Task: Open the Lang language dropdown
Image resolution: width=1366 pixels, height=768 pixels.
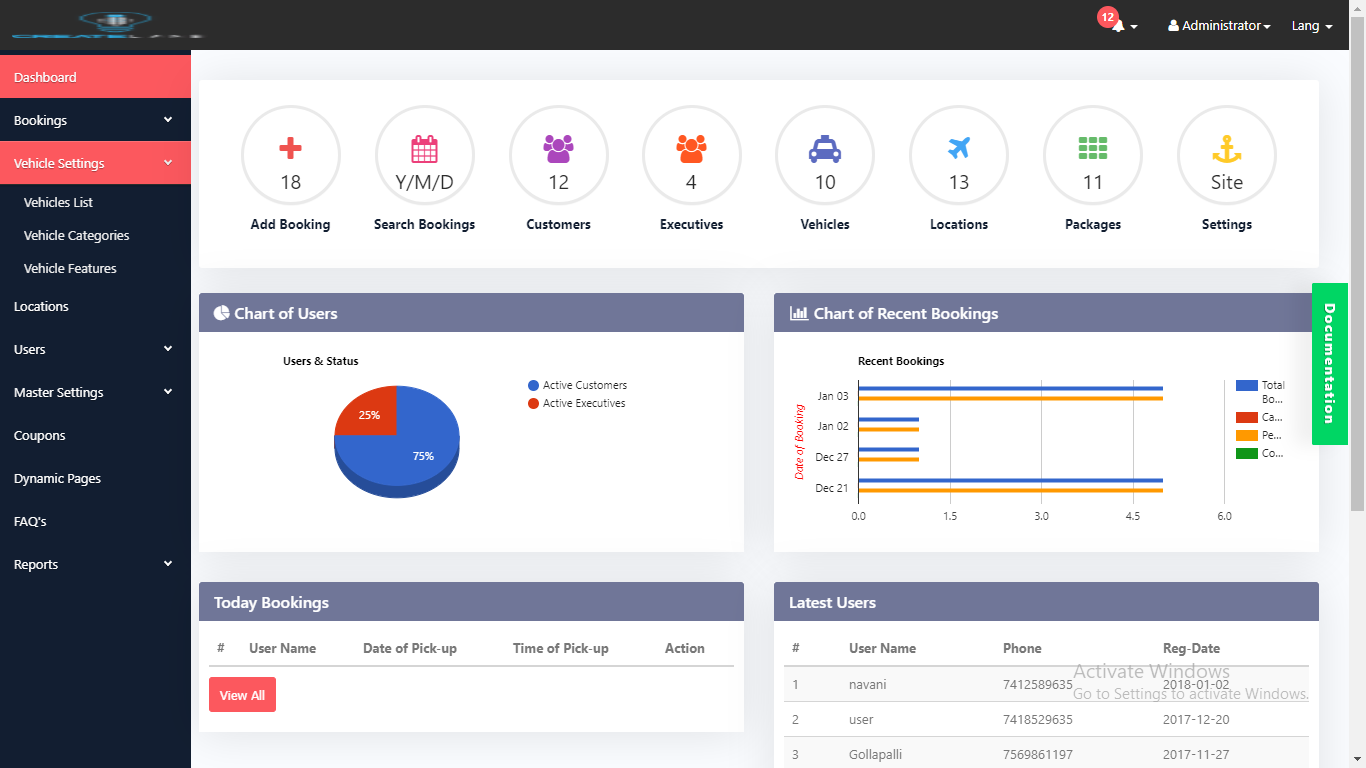Action: 1312,26
